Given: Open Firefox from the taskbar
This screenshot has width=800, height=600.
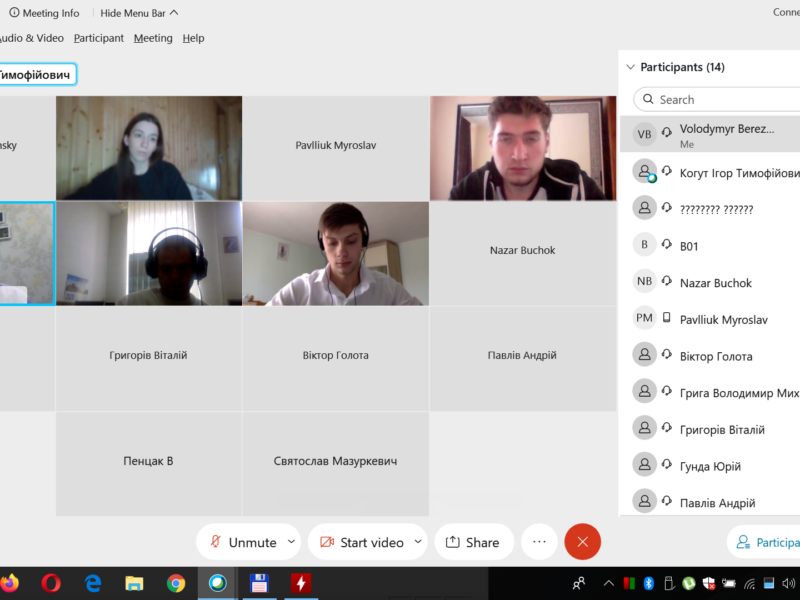Looking at the screenshot, I should (x=9, y=583).
